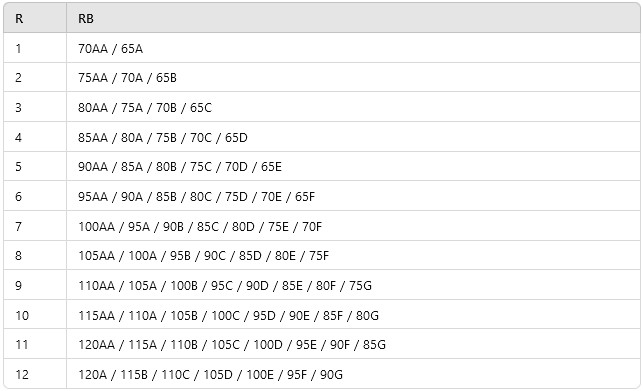Click the cell starting with 95AA / 90A
643x391 pixels.
pyautogui.click(x=353, y=196)
